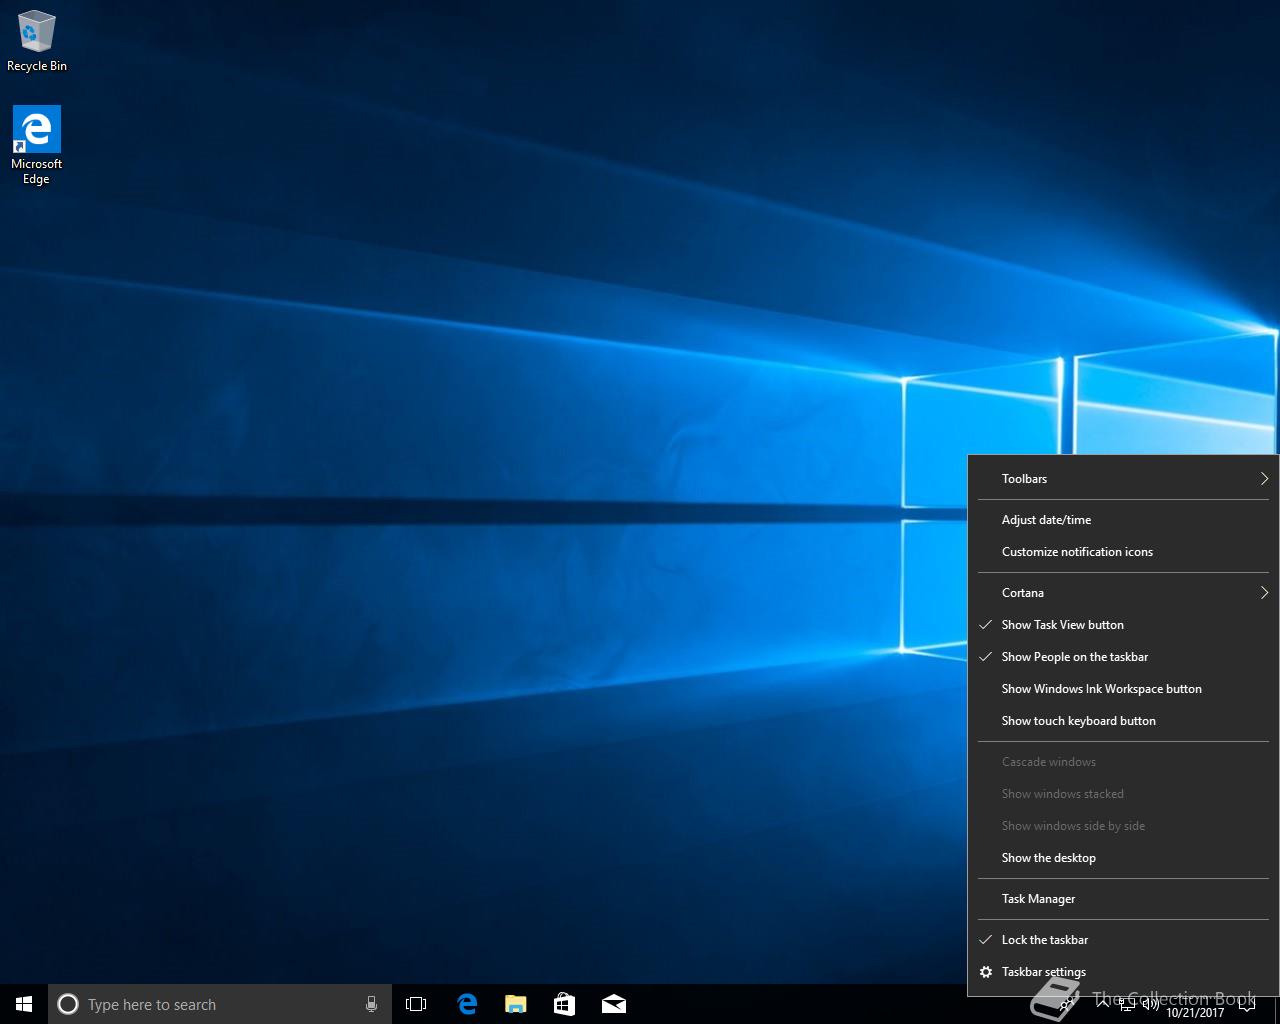Select Show the desktop
The image size is (1280, 1024).
tap(1124, 858)
